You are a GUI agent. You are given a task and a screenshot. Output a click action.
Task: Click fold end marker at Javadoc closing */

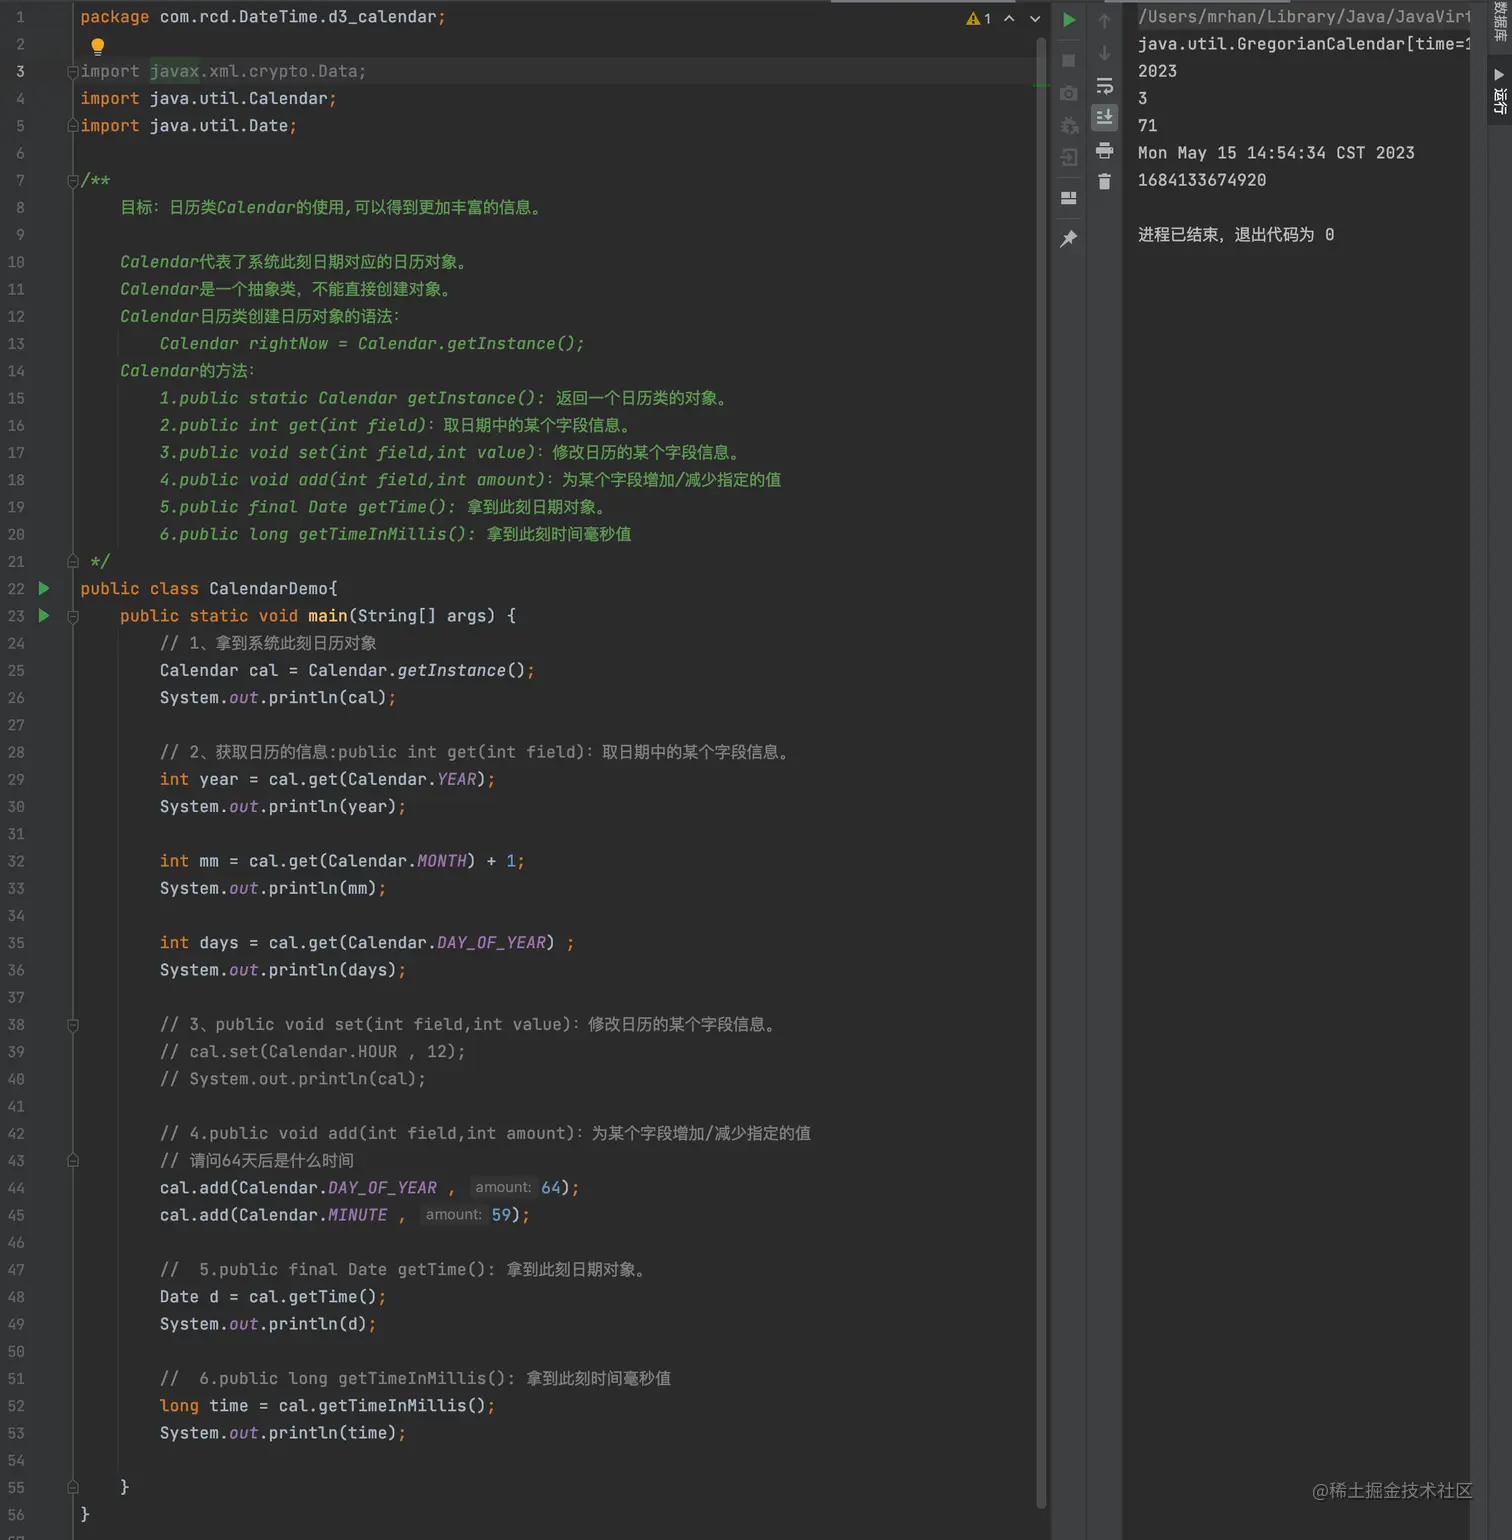tap(73, 561)
